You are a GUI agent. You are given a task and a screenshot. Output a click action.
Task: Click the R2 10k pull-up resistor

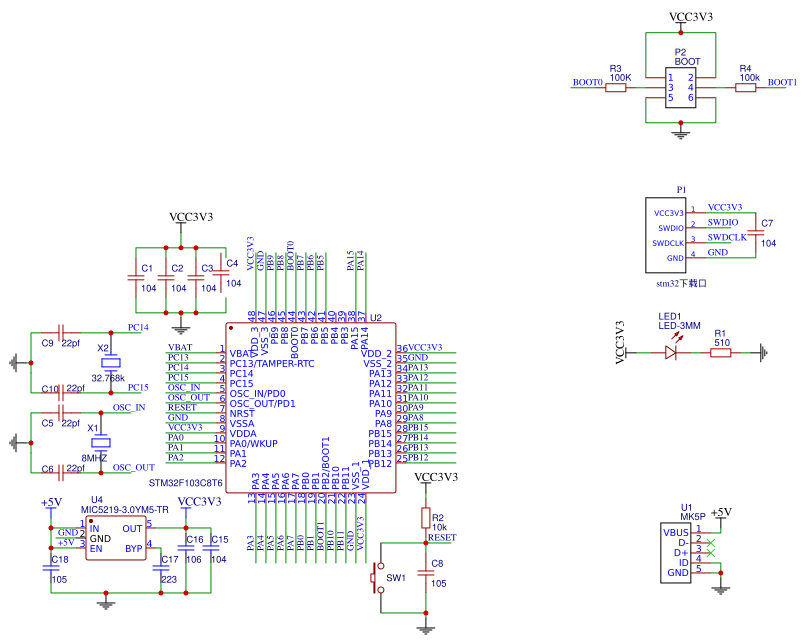[x=425, y=517]
